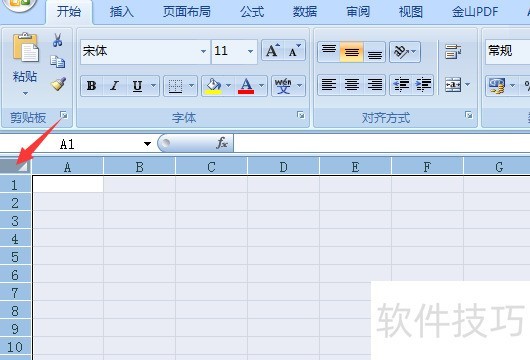The height and width of the screenshot is (360, 530).
Task: Decrease font size with small A
Action: click(x=294, y=51)
